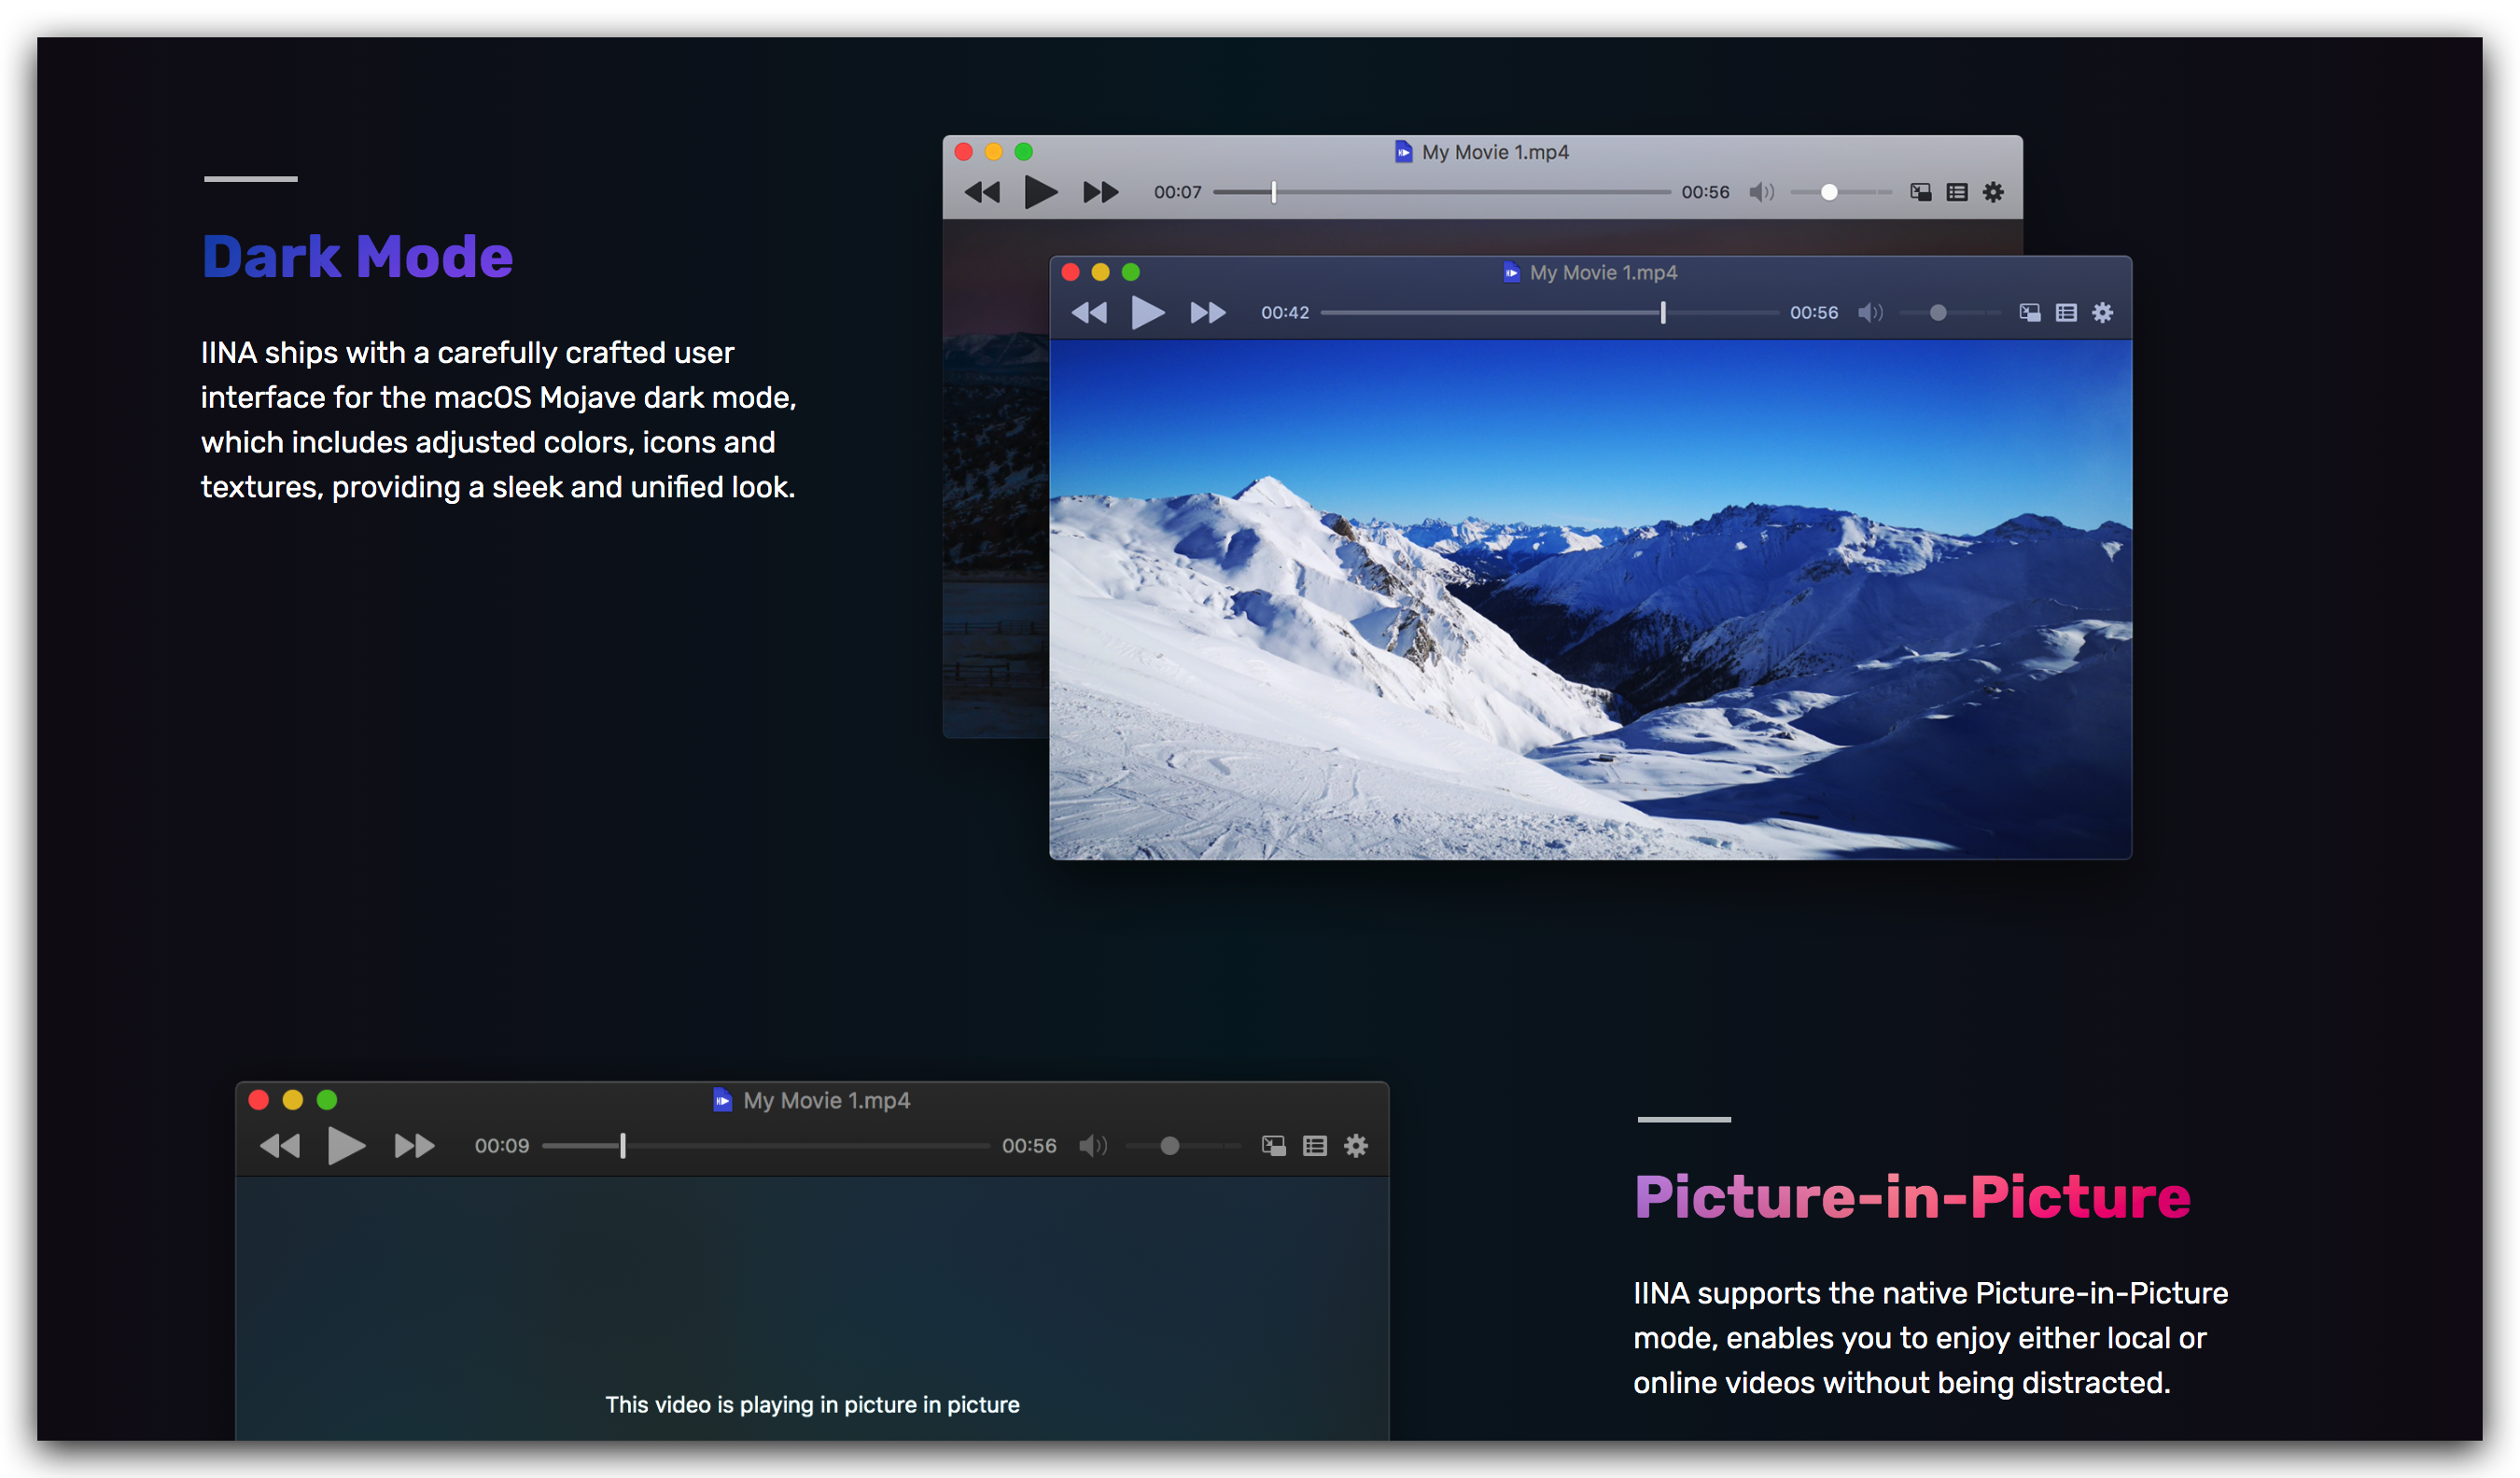The height and width of the screenshot is (1478, 2520).
Task: Click volume slider in the snowy mountain window
Action: [1949, 313]
